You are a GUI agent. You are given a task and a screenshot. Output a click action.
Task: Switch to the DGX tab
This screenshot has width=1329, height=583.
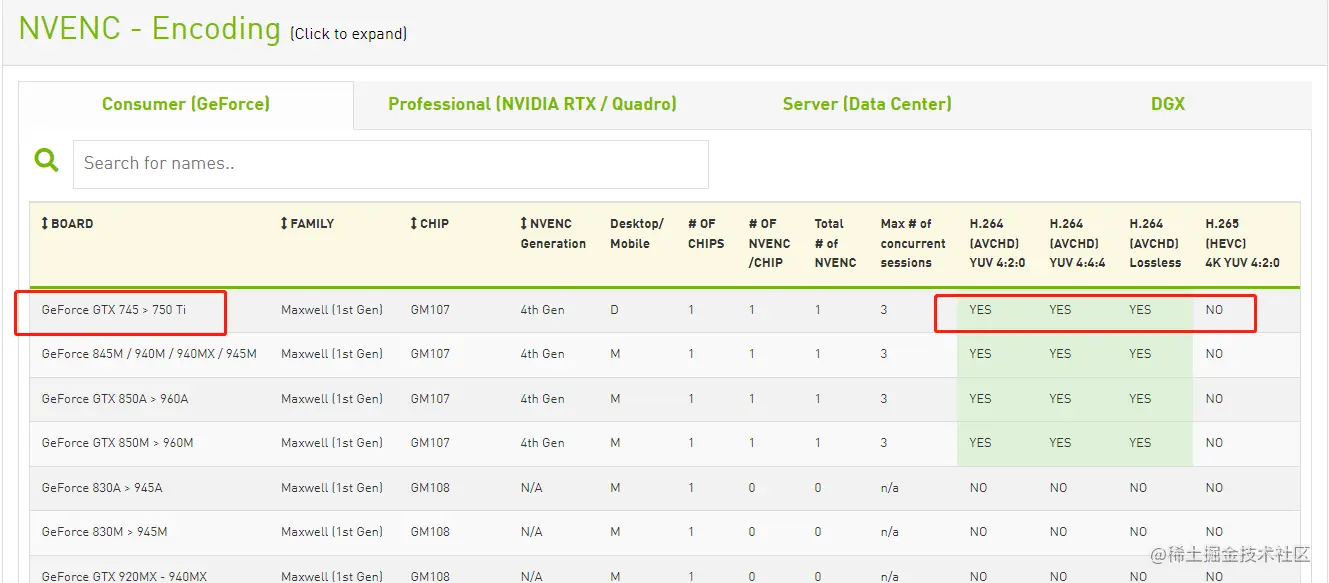tap(1167, 104)
